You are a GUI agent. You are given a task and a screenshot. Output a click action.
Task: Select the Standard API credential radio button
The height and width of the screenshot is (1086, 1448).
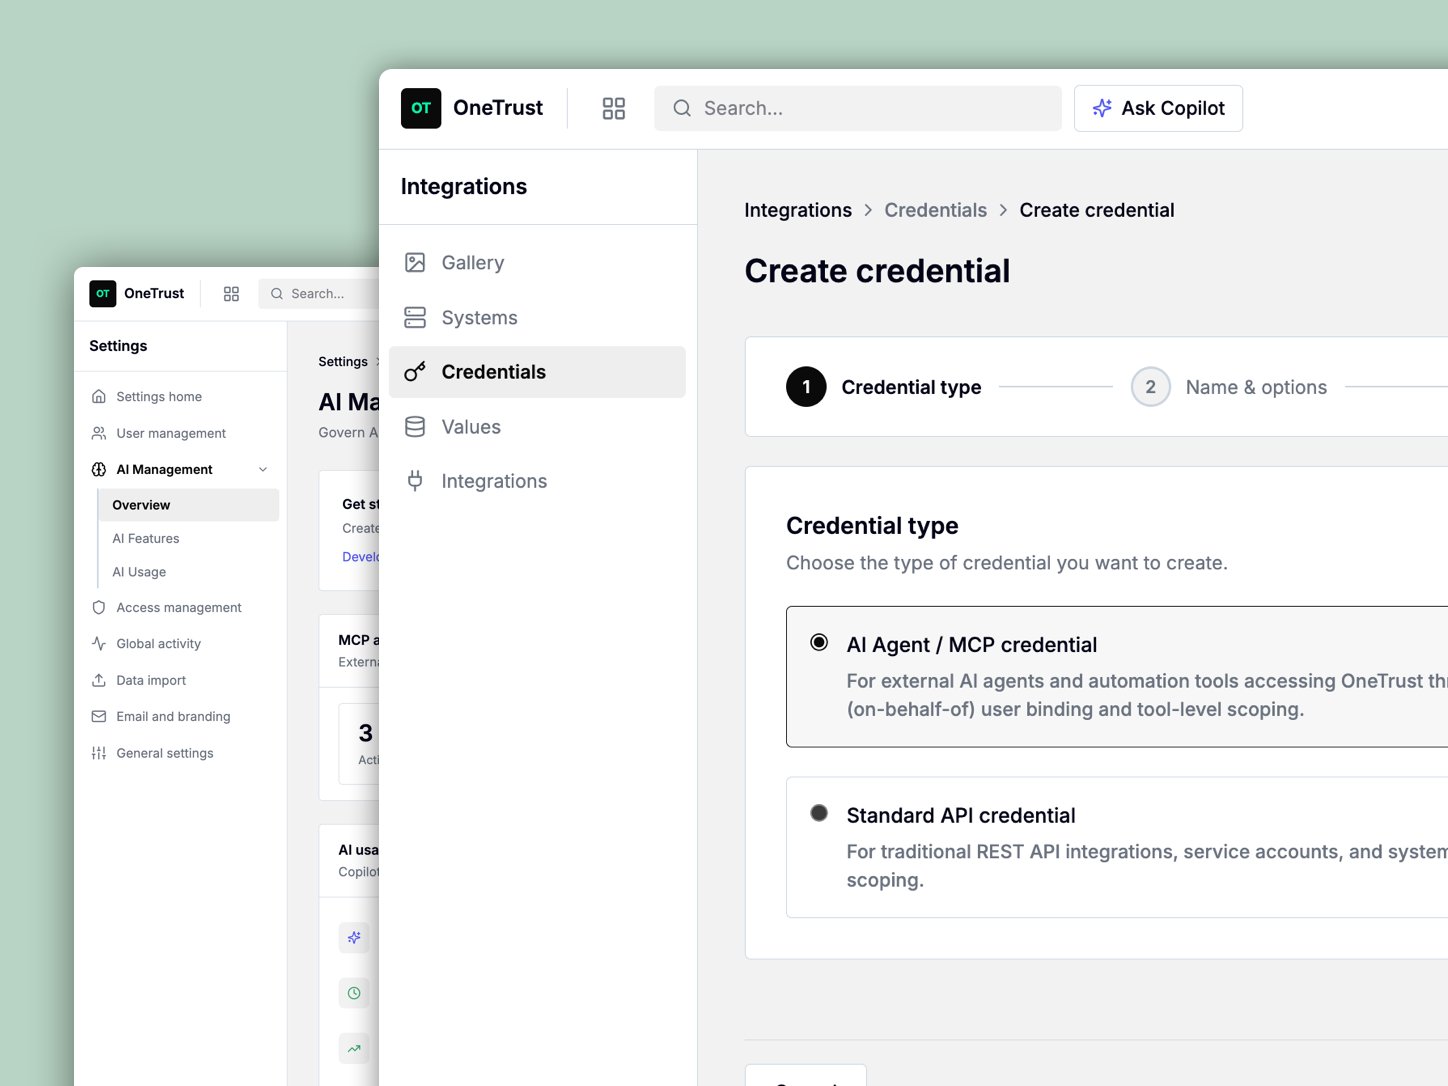click(819, 813)
